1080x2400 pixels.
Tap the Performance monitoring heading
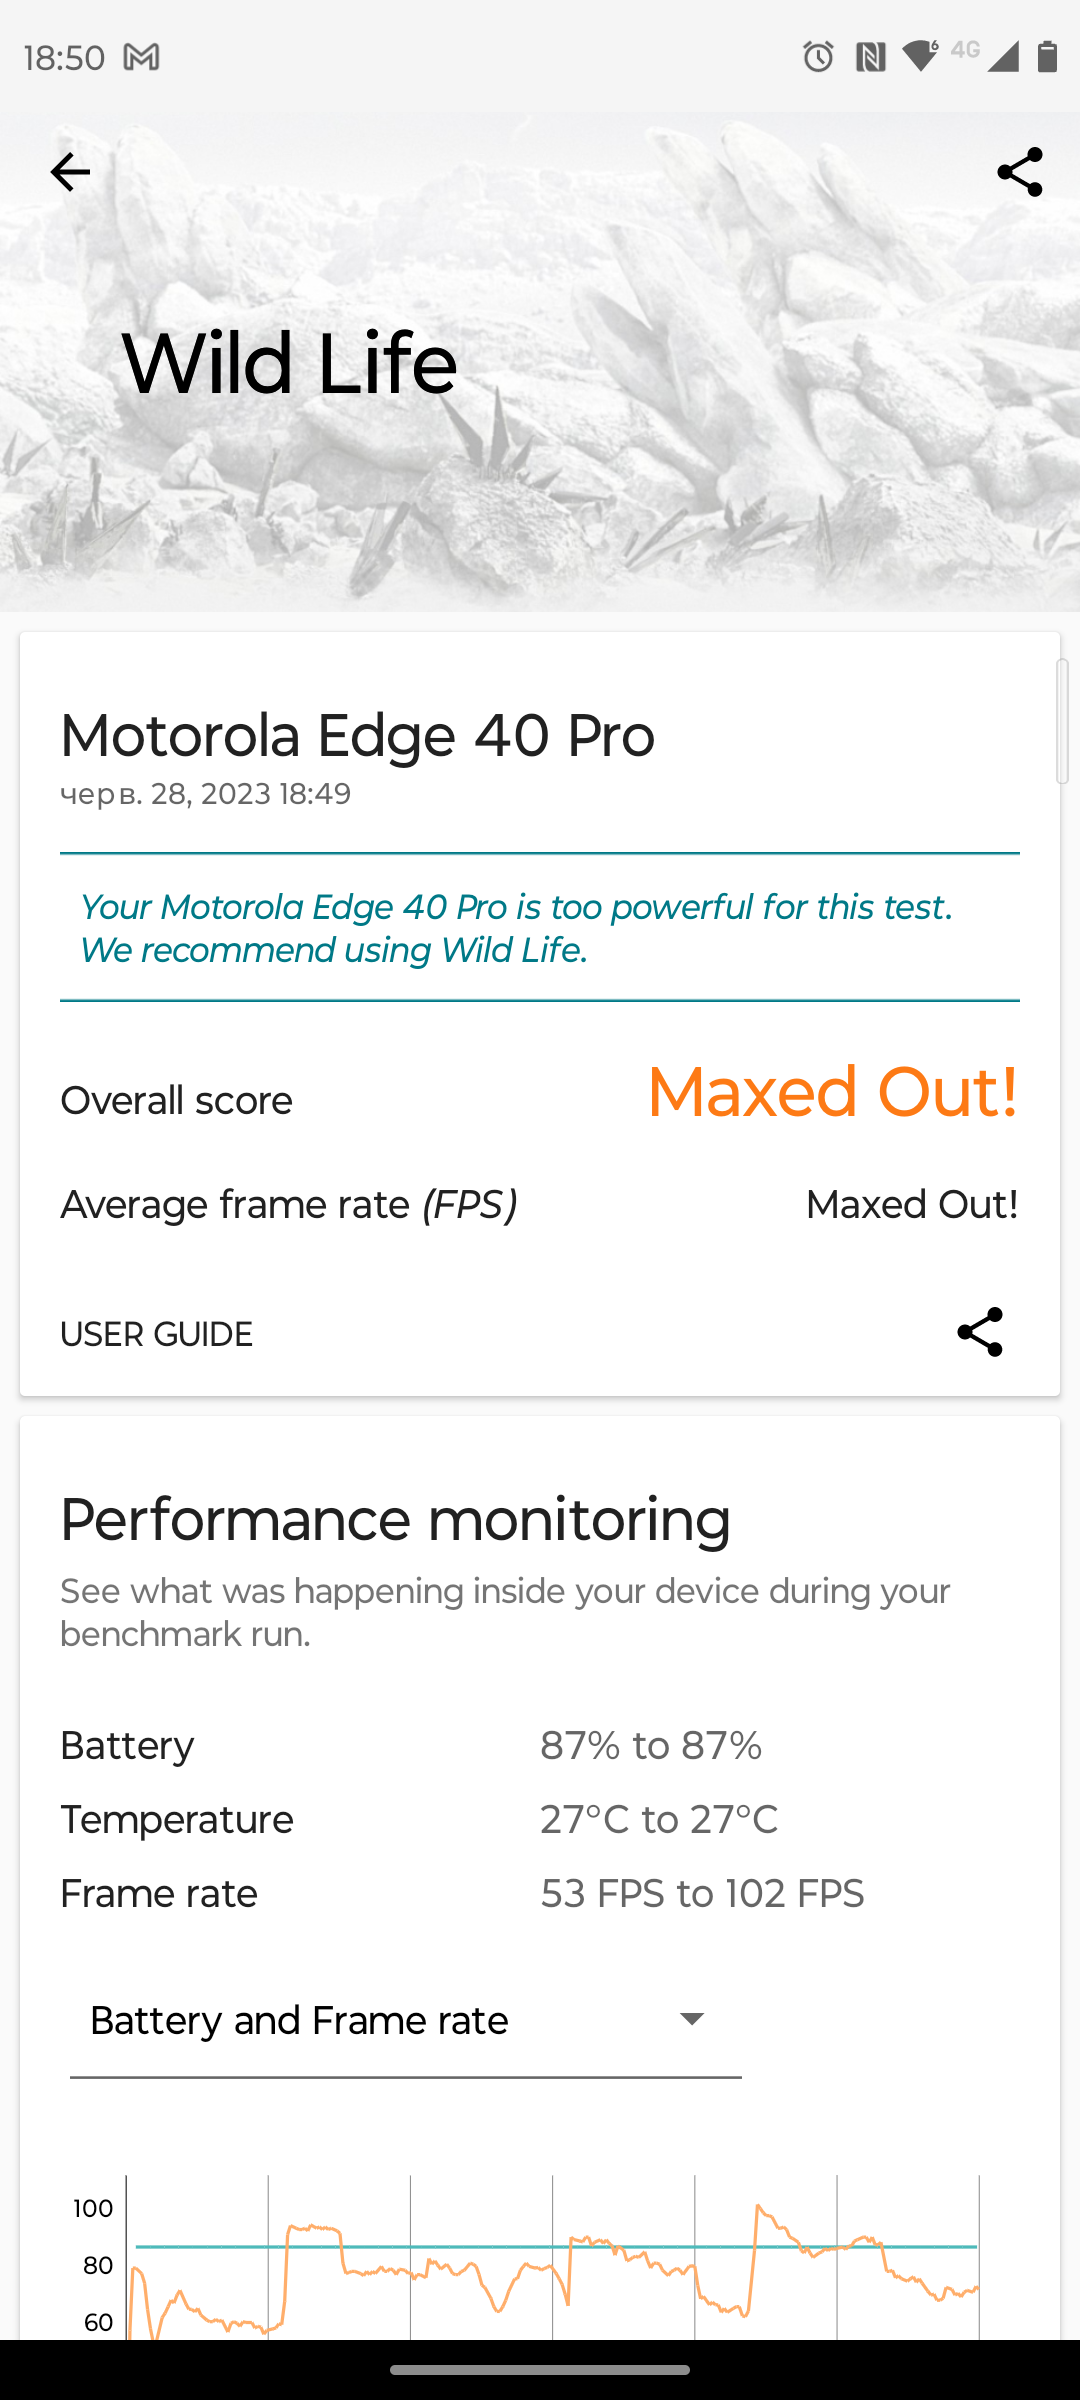395,1519
